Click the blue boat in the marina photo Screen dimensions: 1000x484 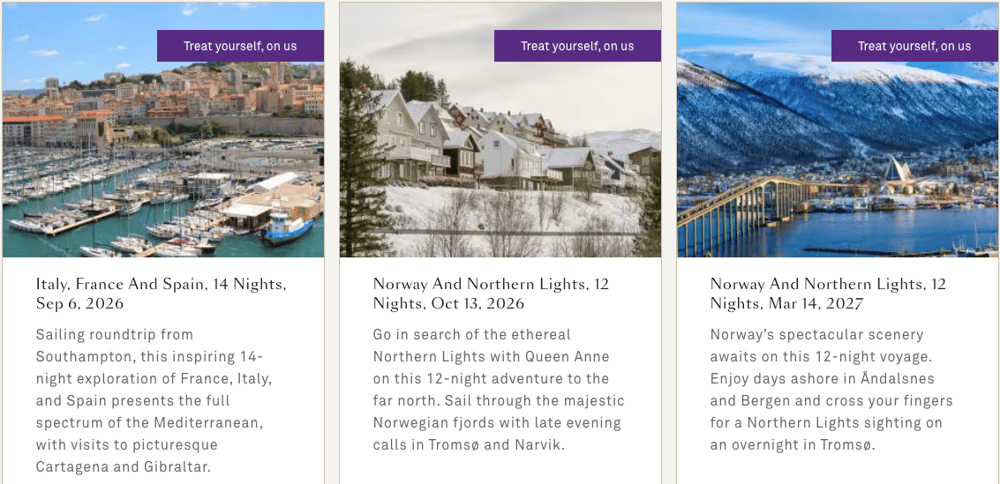pos(288,225)
